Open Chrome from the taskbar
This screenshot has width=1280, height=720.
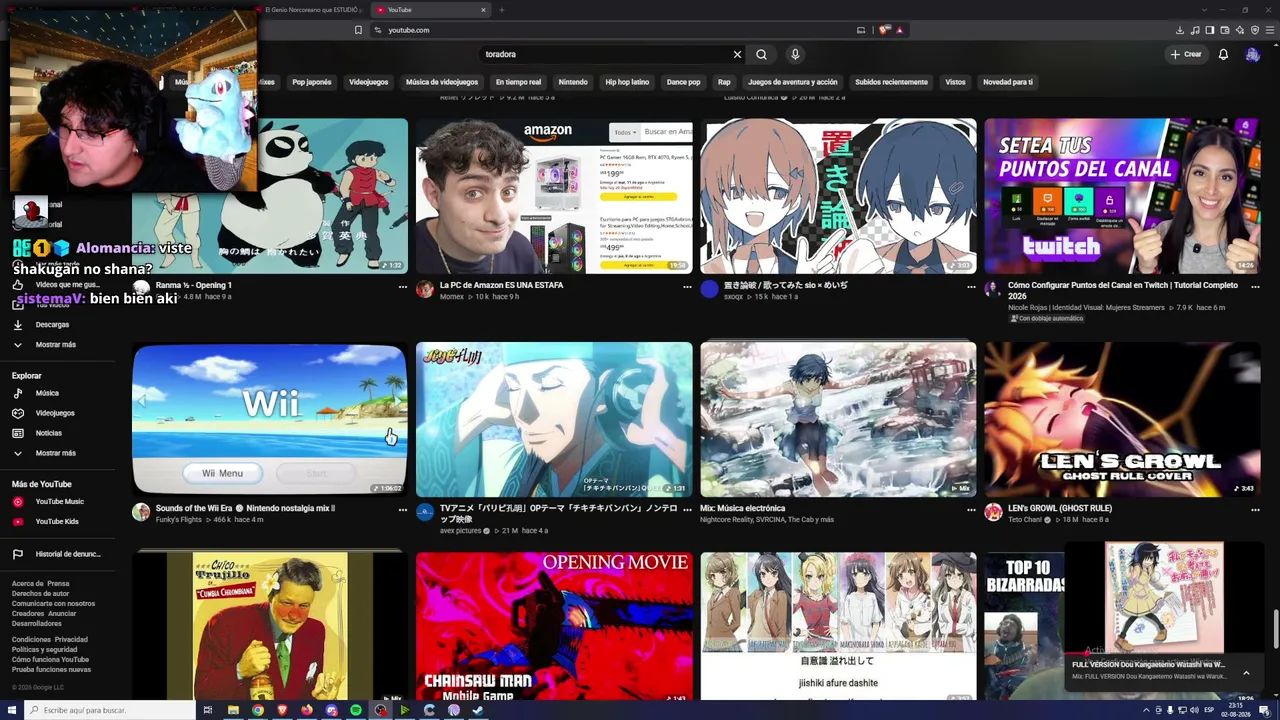pos(258,710)
